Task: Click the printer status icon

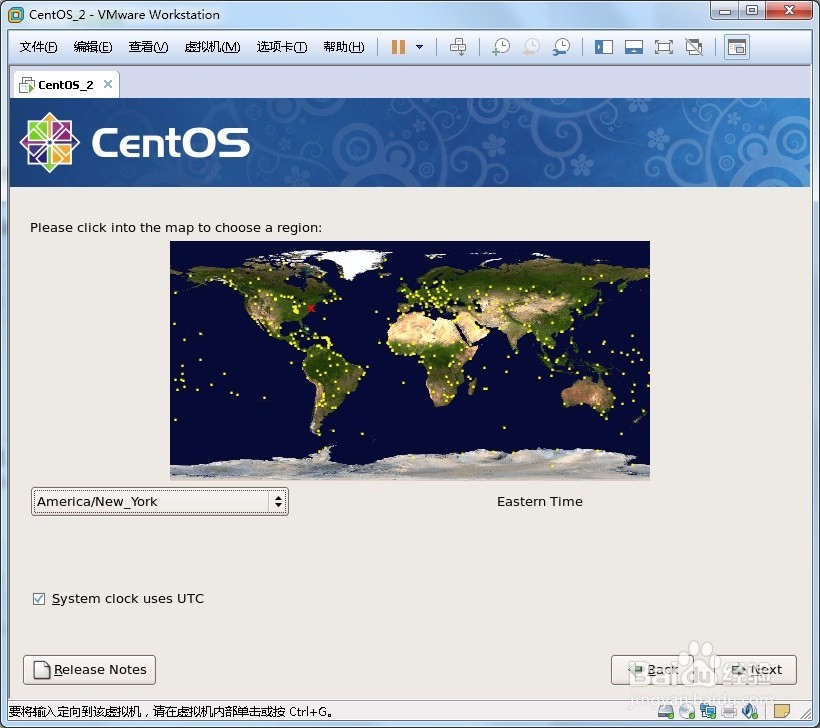Action: (728, 712)
